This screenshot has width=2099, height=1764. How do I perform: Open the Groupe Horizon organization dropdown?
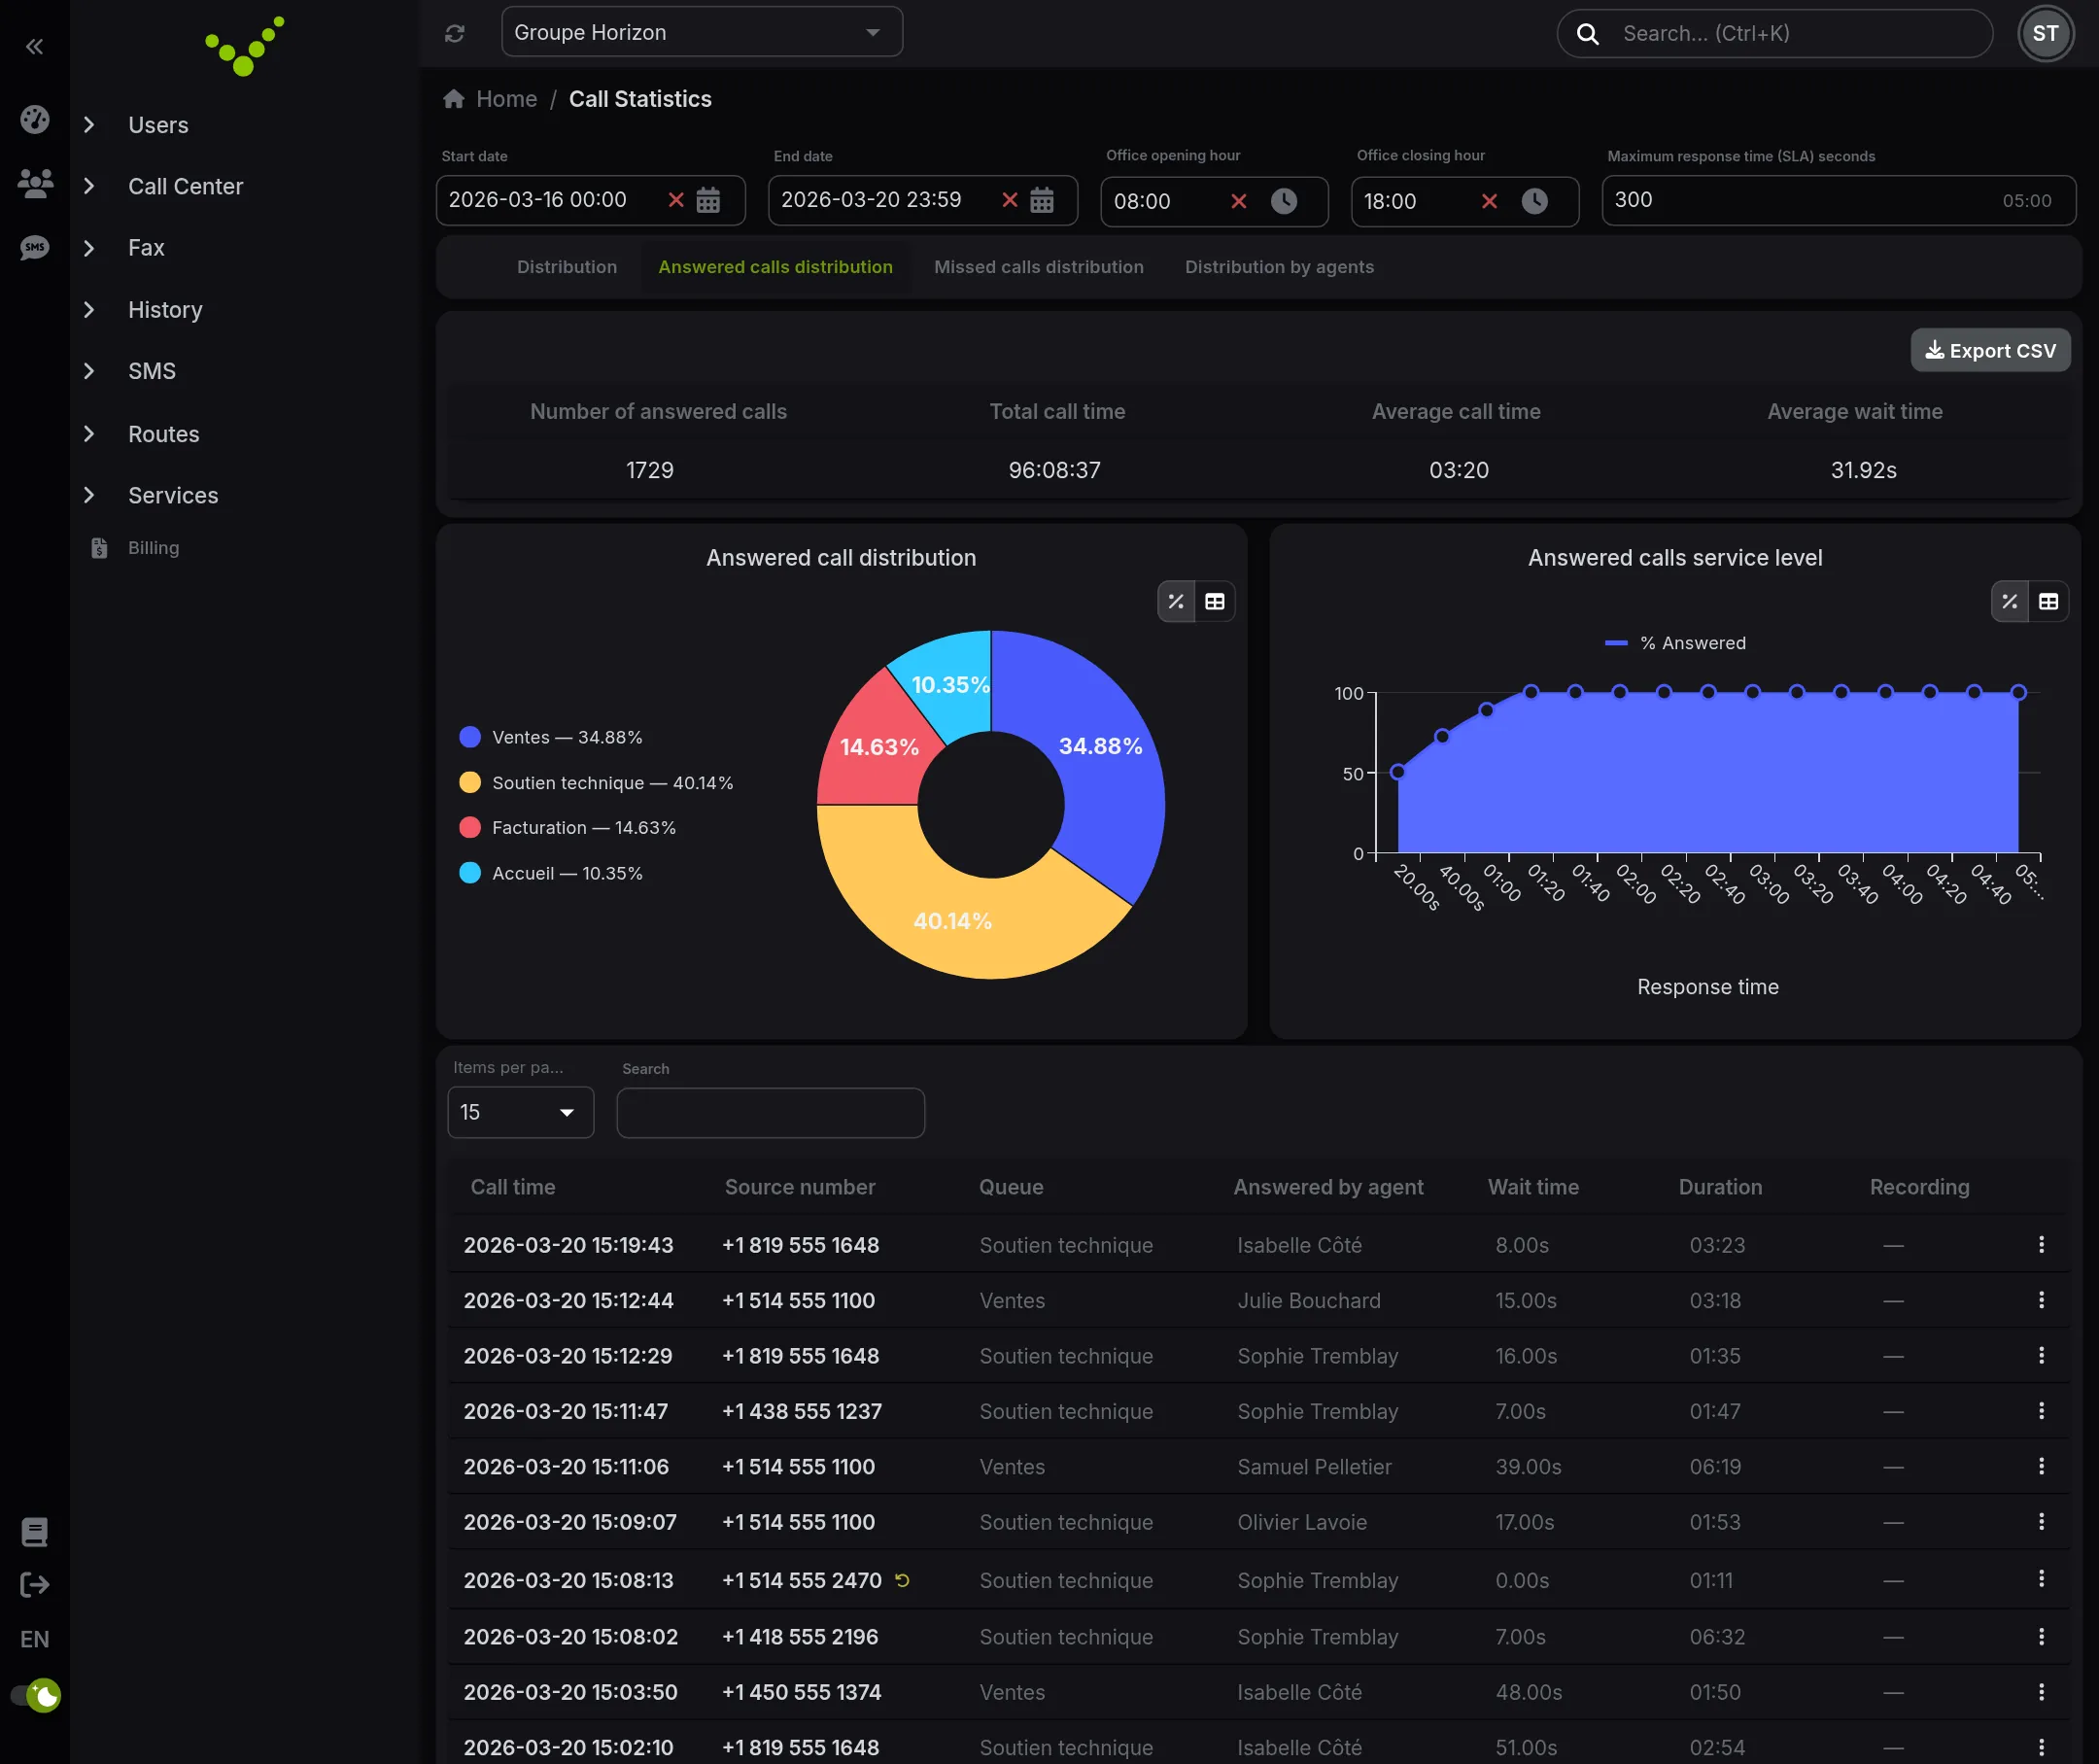[x=702, y=32]
